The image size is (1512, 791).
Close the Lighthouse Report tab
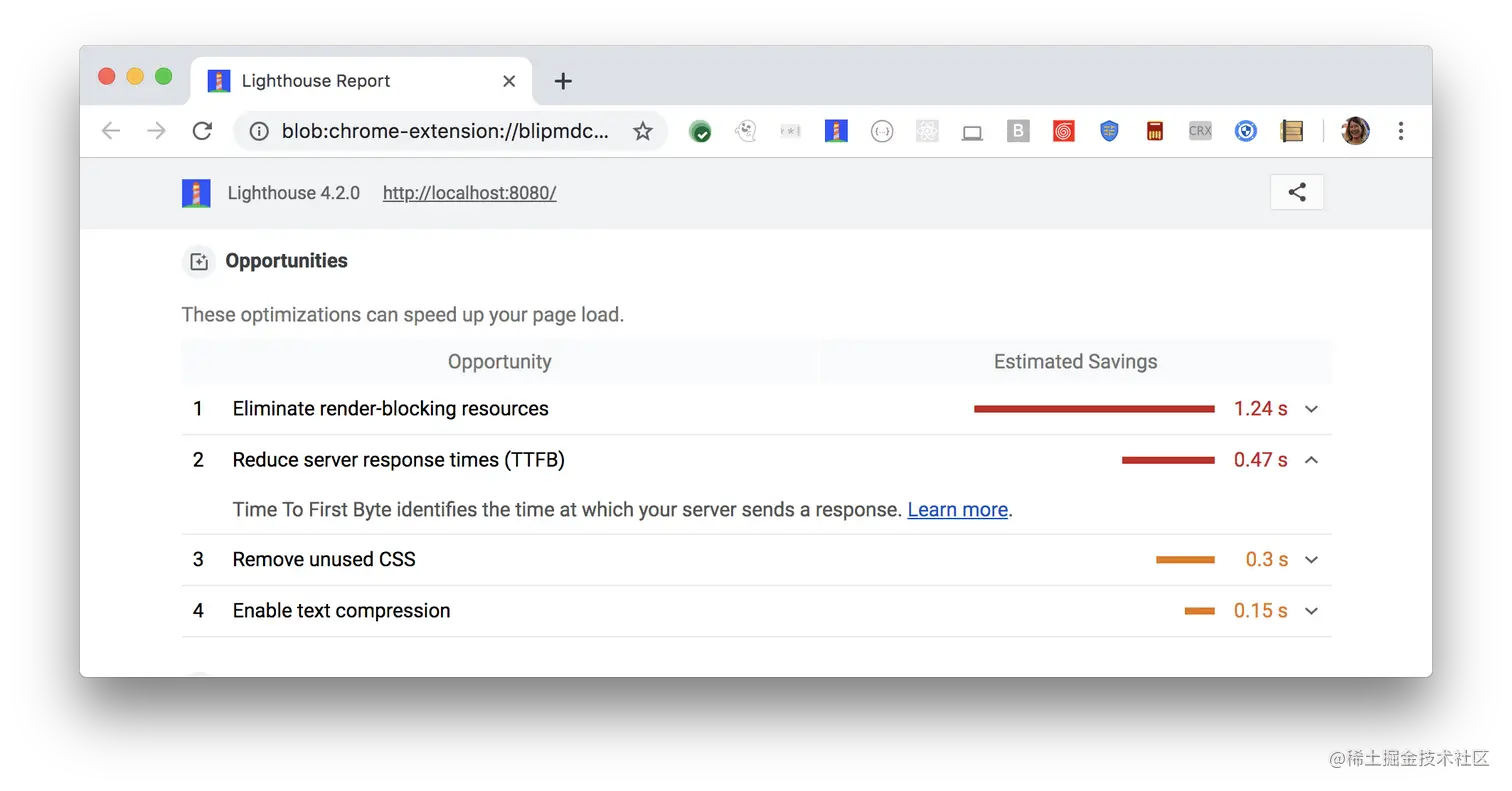pyautogui.click(x=509, y=81)
